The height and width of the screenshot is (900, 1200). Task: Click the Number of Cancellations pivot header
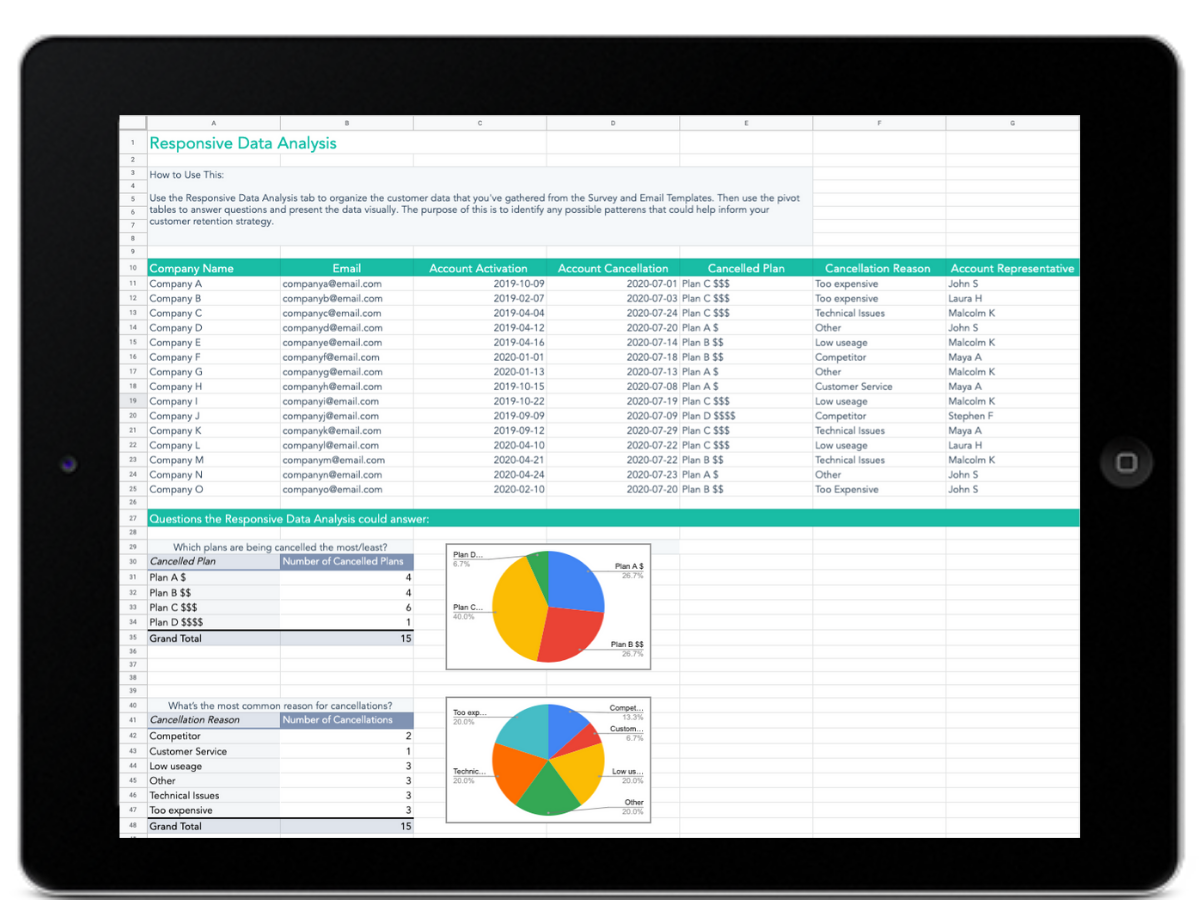(x=346, y=720)
